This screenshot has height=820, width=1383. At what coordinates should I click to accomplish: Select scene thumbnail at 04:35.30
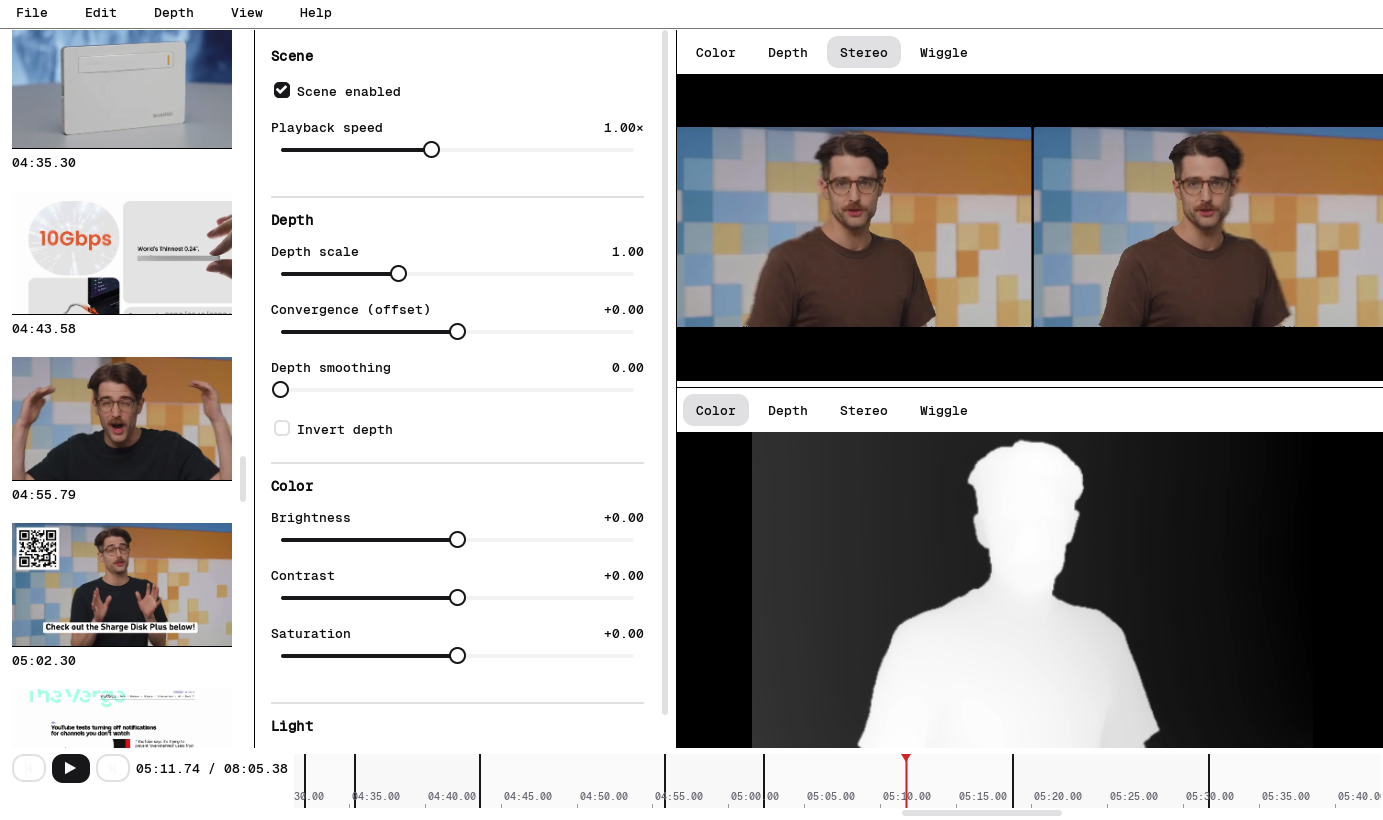(122, 89)
